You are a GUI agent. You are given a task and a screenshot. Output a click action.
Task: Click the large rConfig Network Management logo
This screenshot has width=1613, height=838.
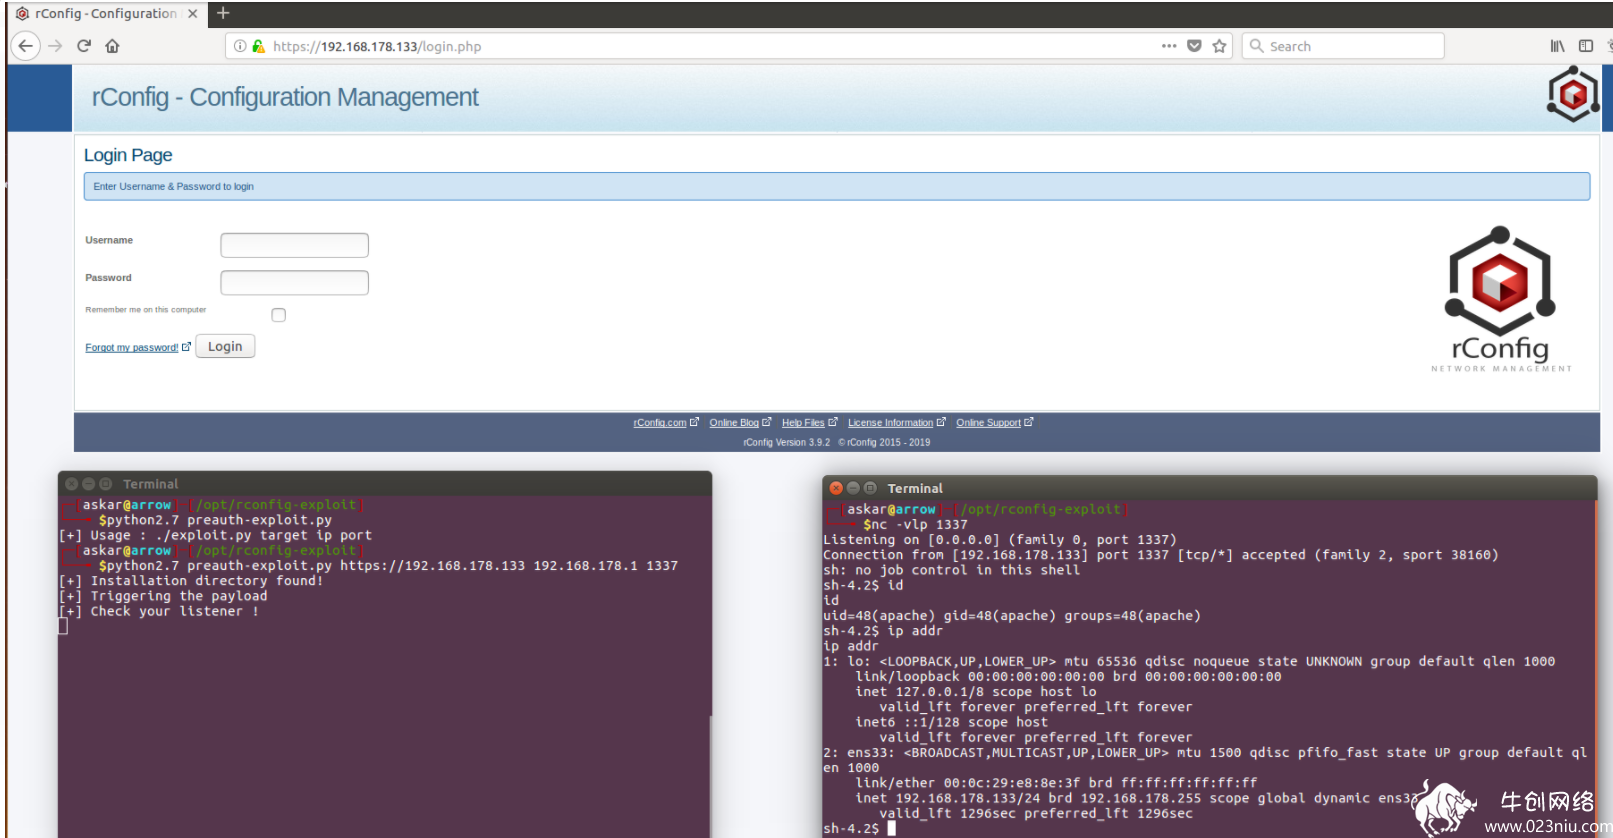point(1500,299)
